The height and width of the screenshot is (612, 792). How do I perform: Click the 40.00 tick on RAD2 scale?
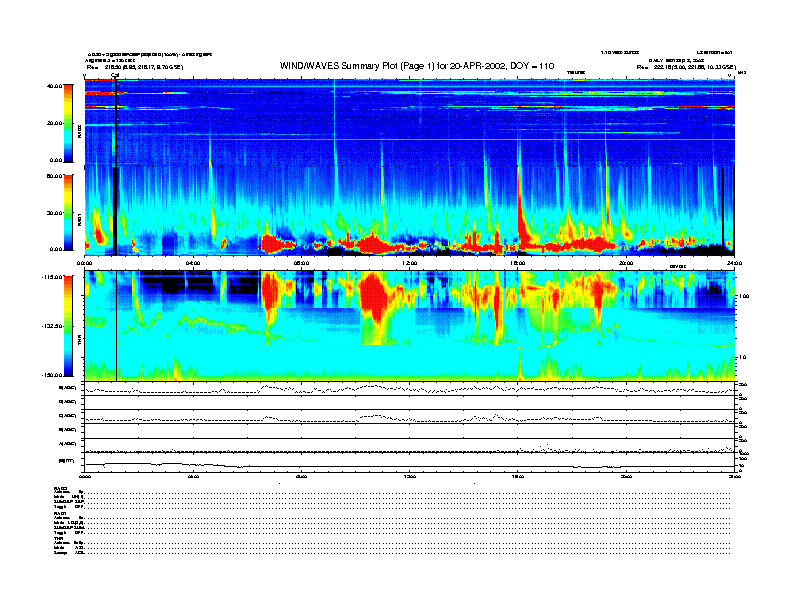54,86
